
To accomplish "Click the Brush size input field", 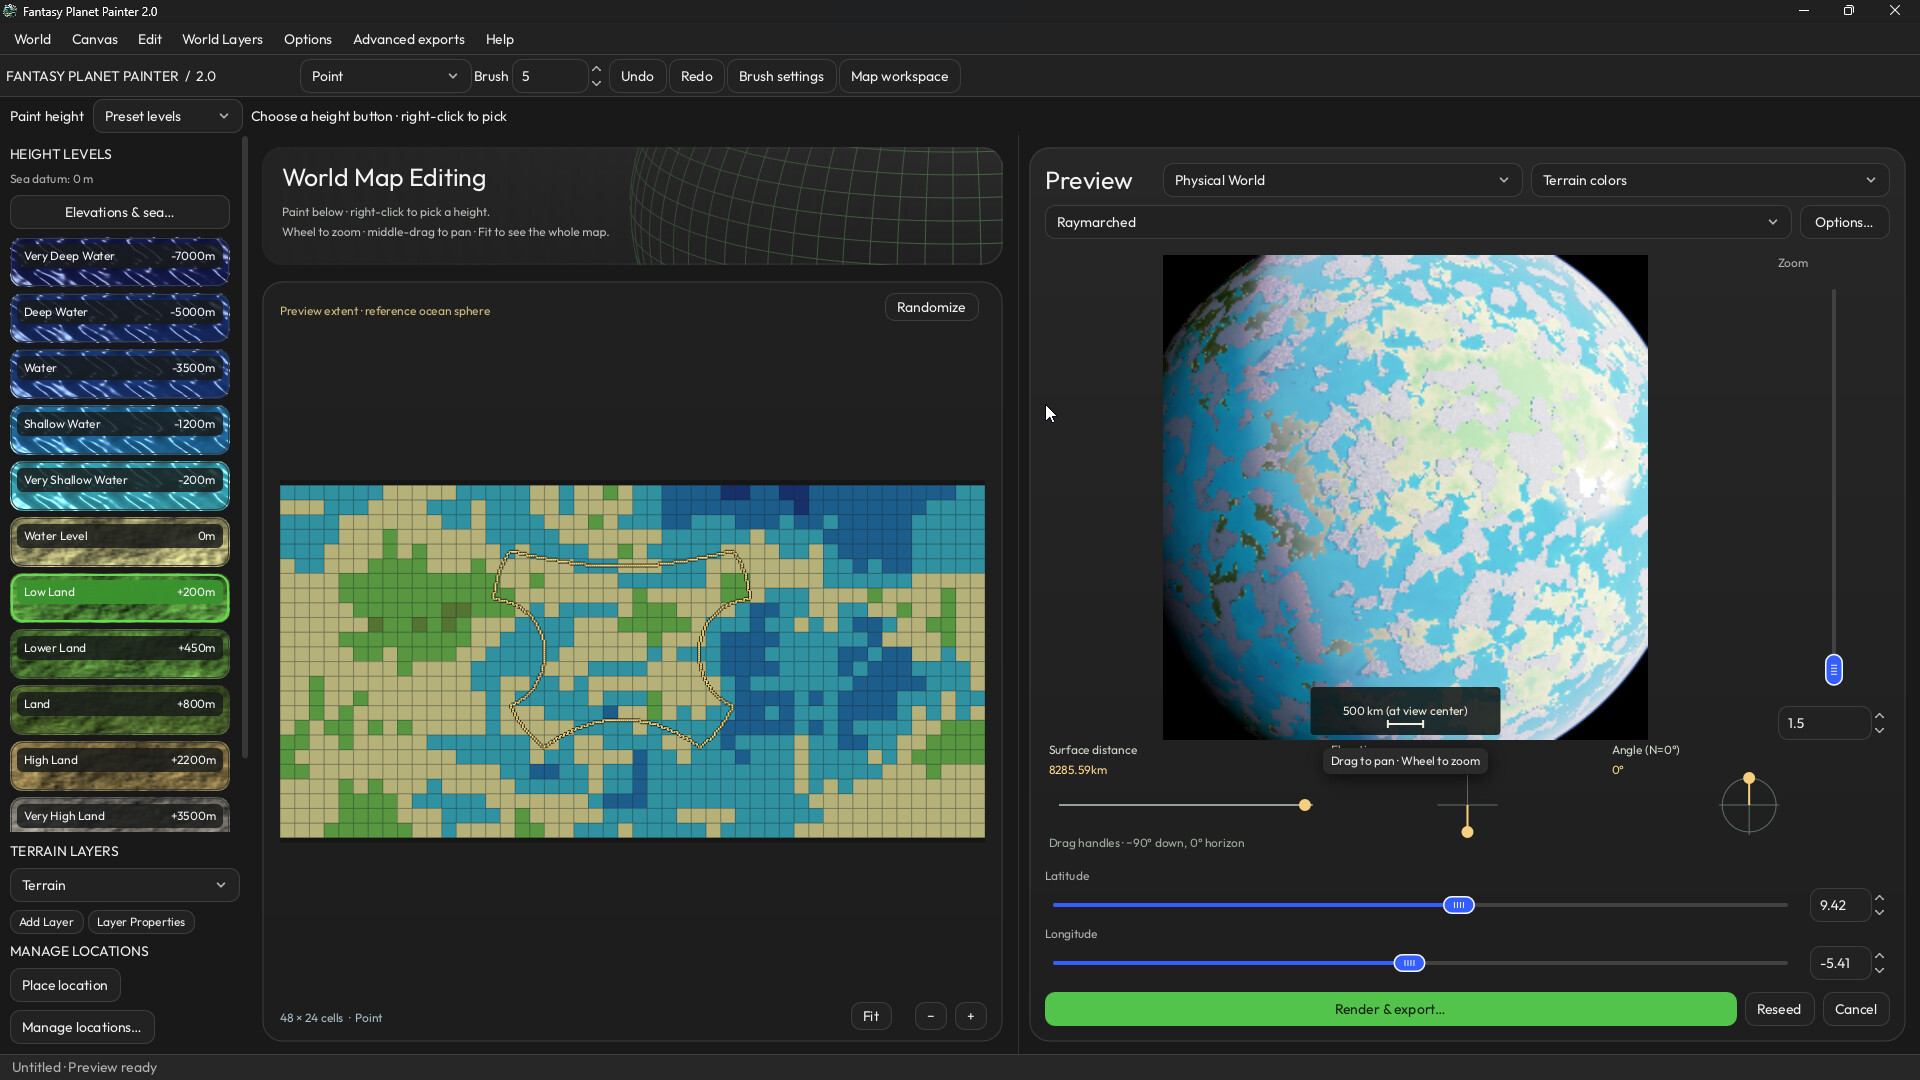I will pos(549,76).
